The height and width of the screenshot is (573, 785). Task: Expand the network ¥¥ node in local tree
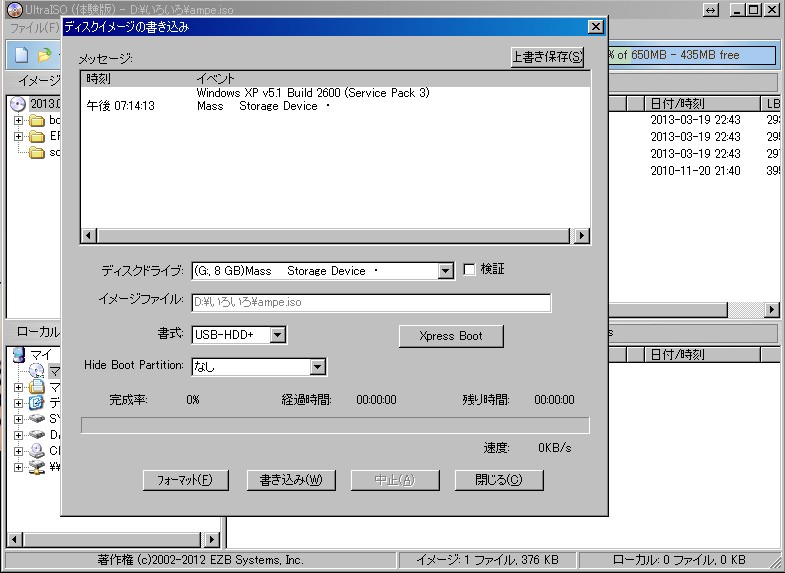point(19,467)
